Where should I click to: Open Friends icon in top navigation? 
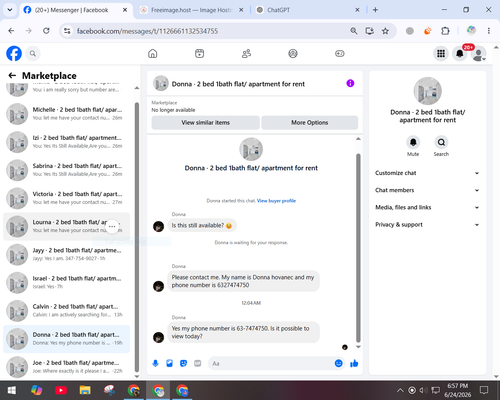246,53
